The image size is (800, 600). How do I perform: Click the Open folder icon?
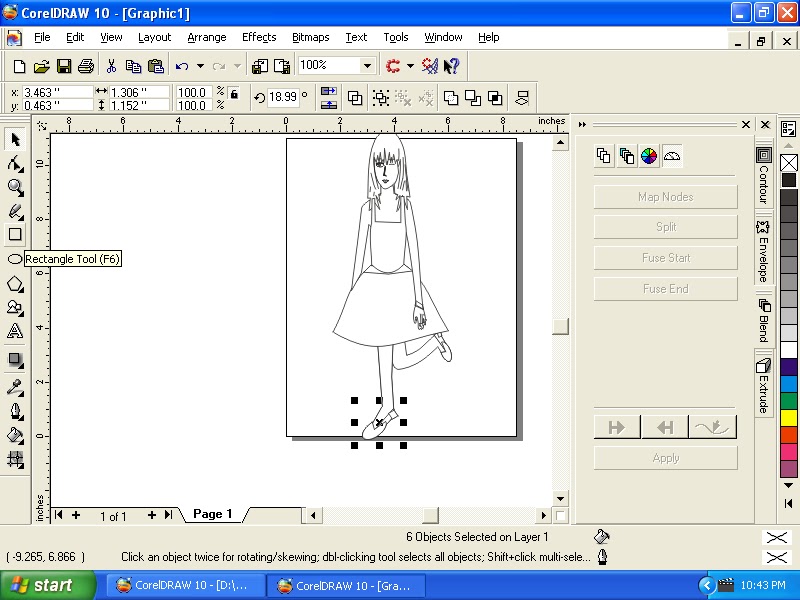tap(42, 66)
